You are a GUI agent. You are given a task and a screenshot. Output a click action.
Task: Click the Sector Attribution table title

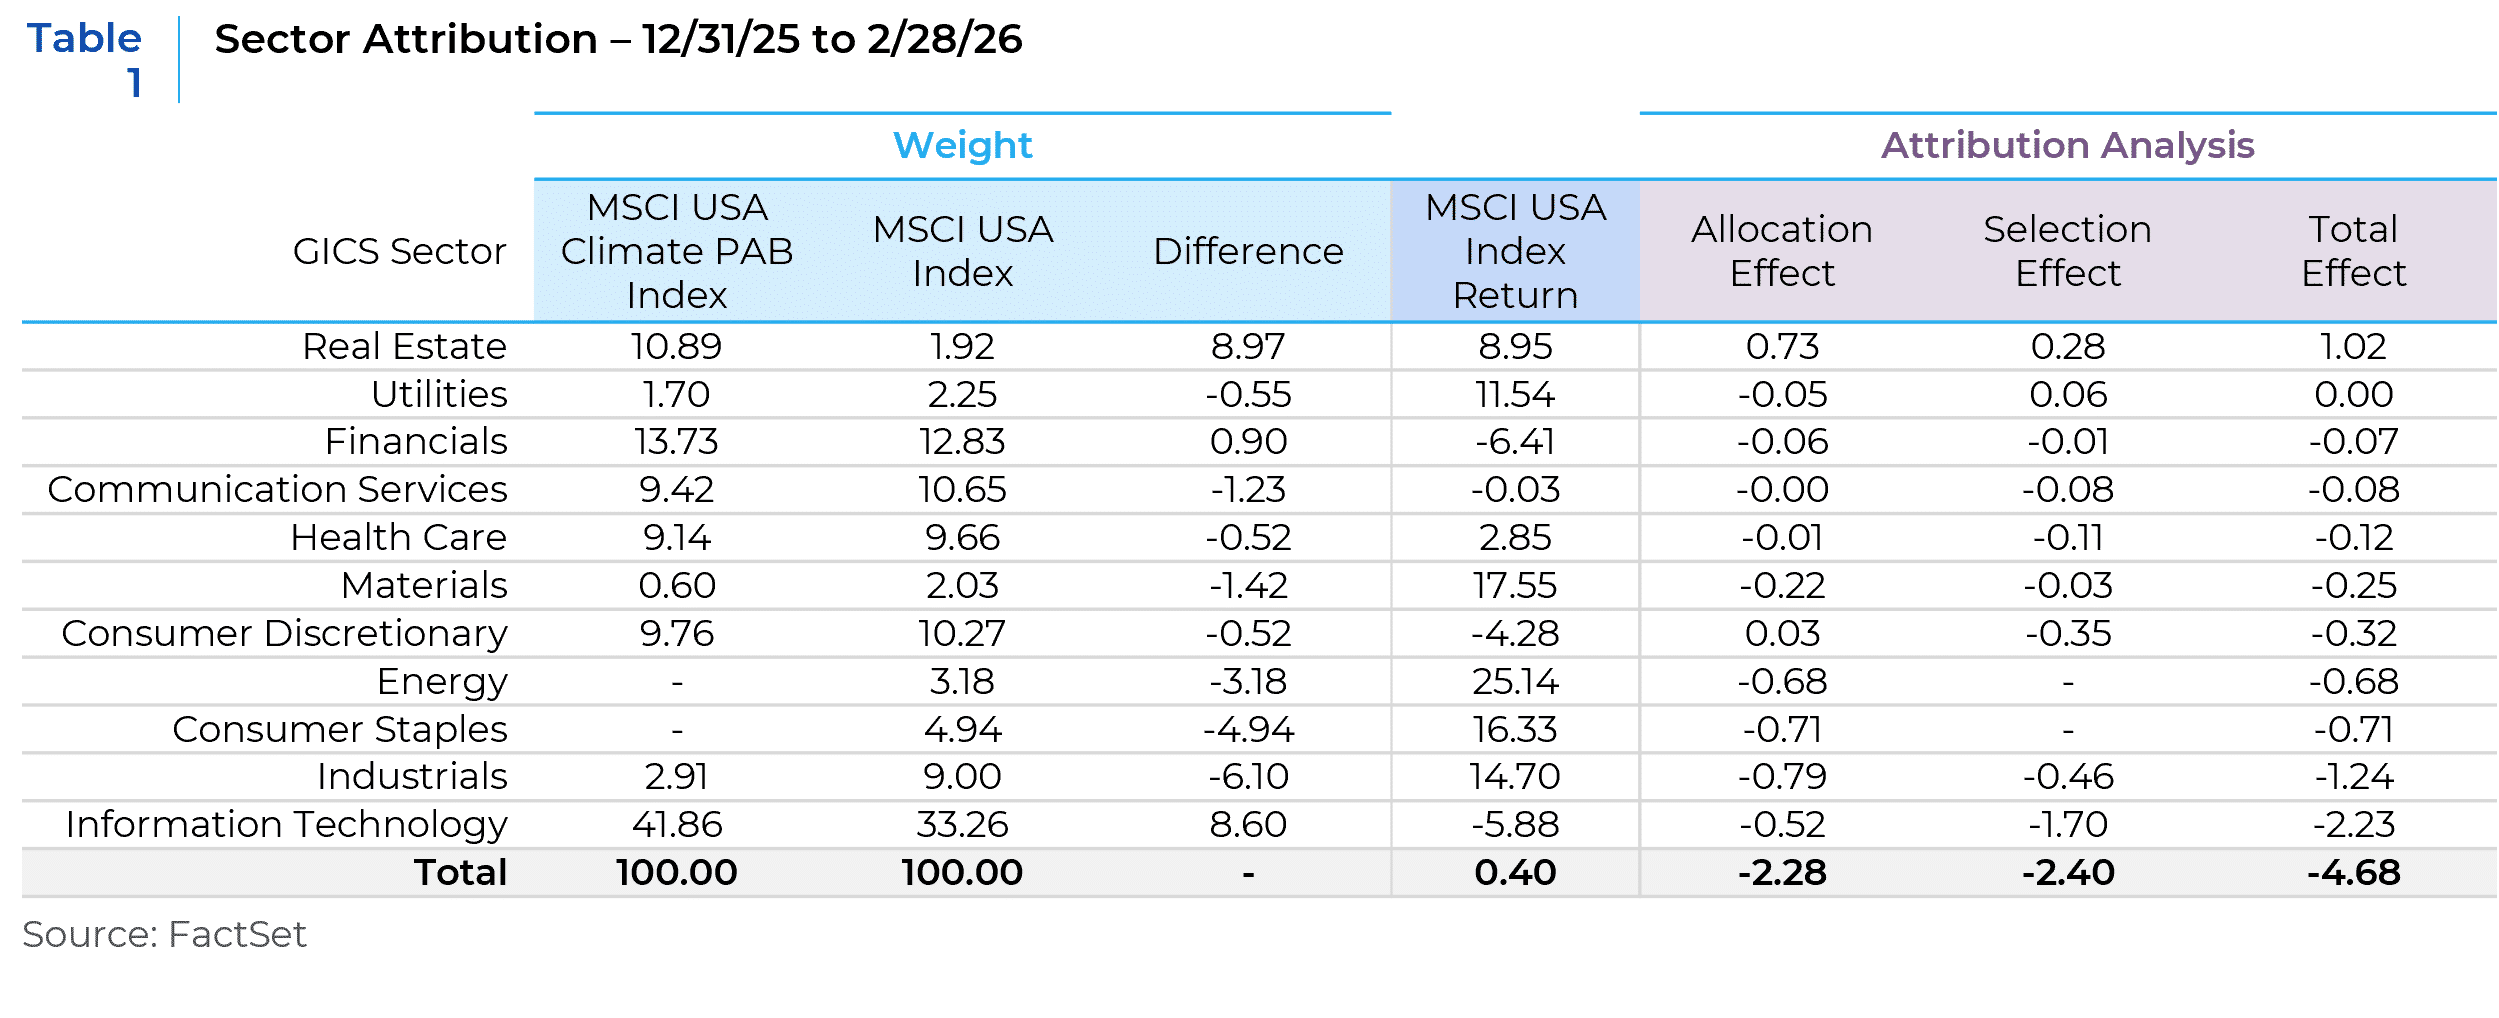618,40
